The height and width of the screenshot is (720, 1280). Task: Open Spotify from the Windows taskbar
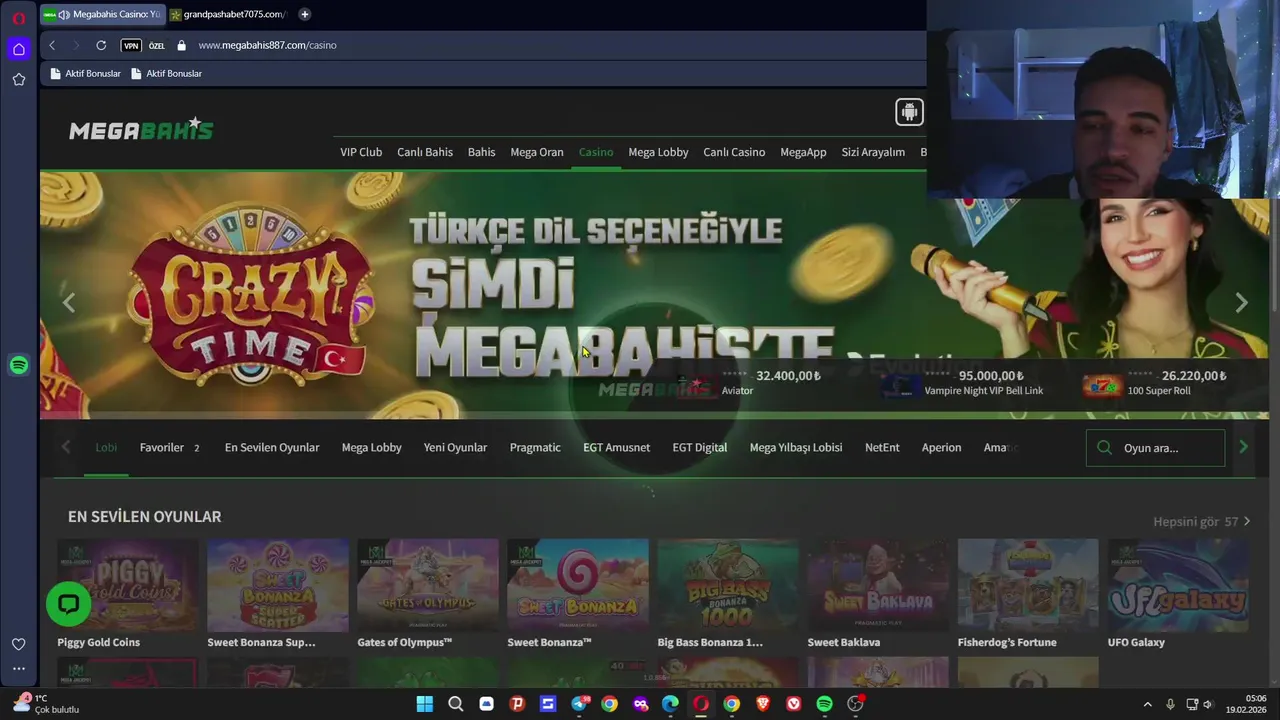[x=824, y=704]
